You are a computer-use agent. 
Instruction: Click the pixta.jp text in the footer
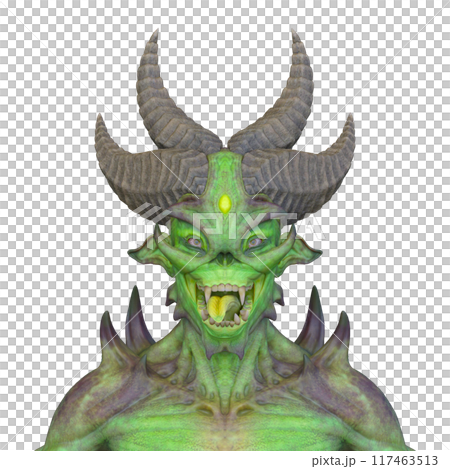333,461
